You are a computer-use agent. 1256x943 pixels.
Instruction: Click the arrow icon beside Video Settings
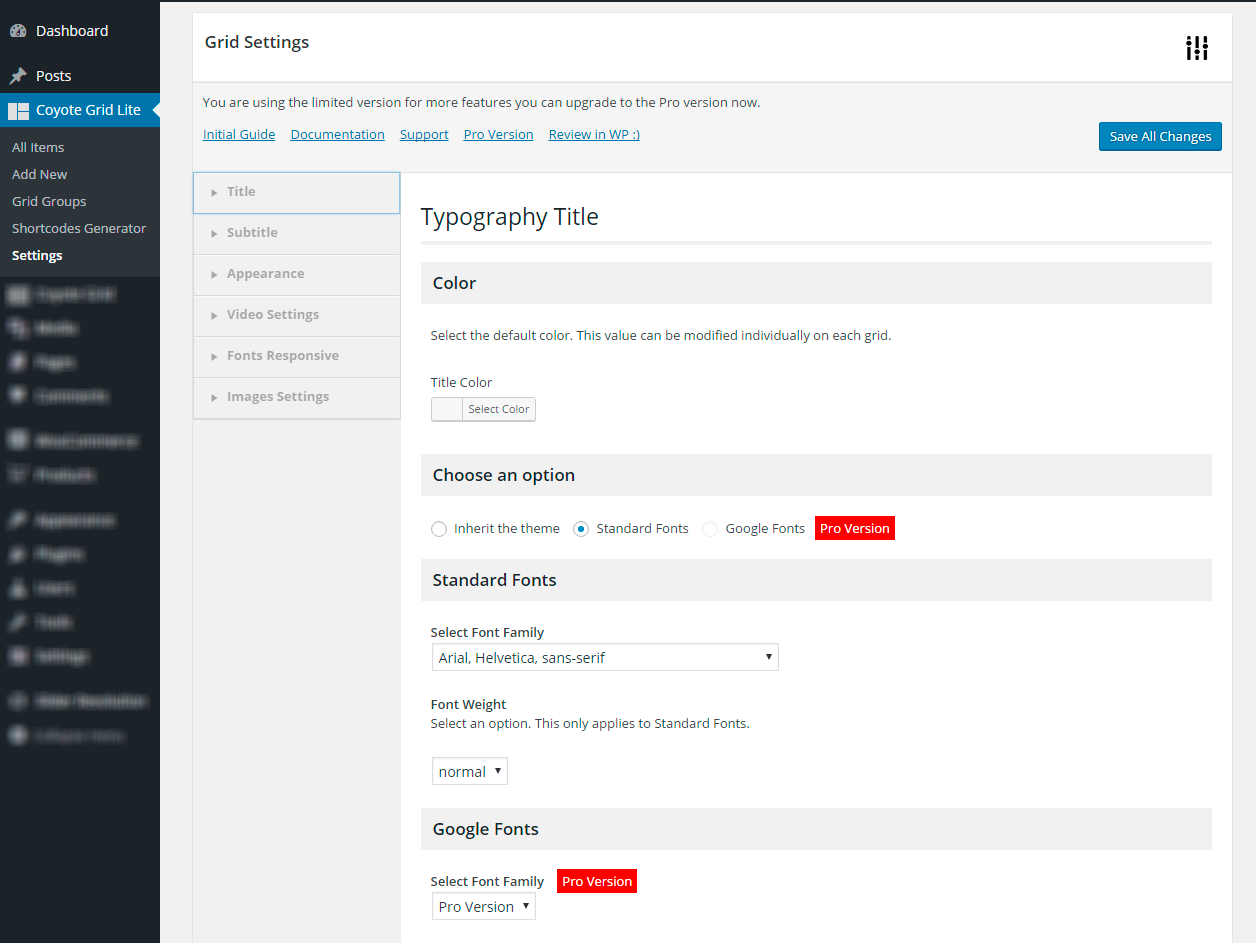[x=214, y=315]
